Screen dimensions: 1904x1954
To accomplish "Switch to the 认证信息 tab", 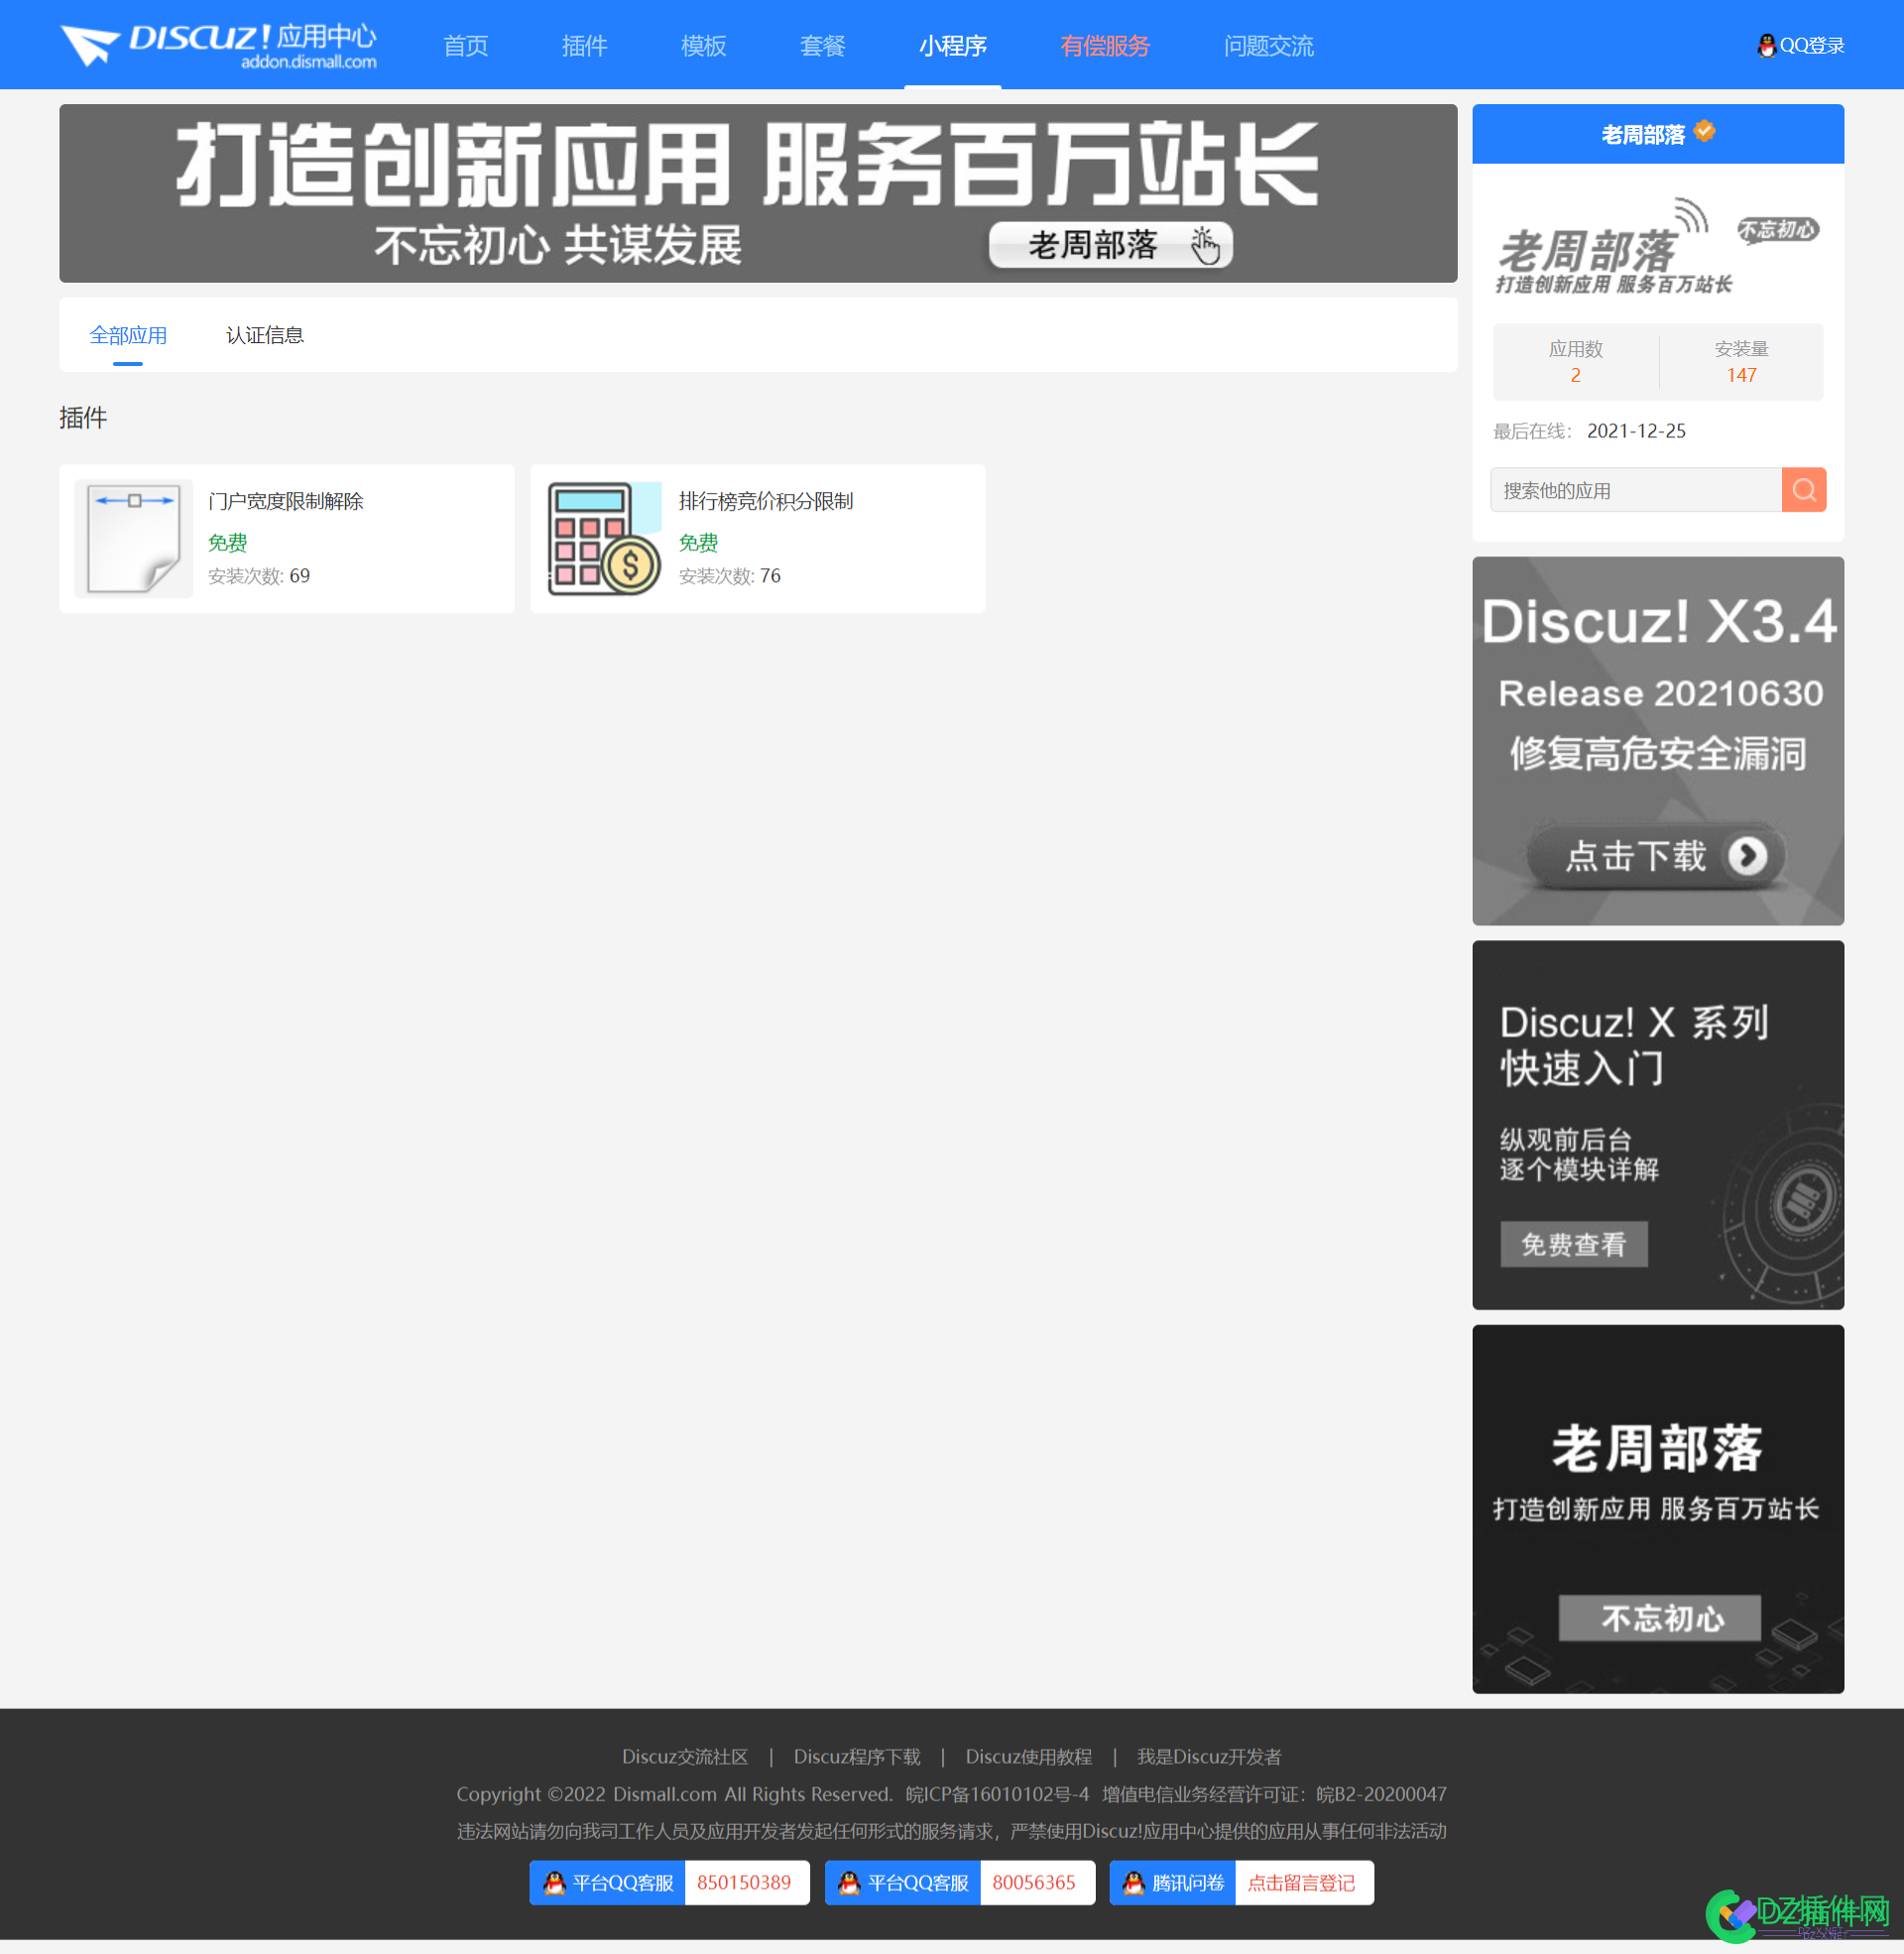I will pyautogui.click(x=265, y=335).
